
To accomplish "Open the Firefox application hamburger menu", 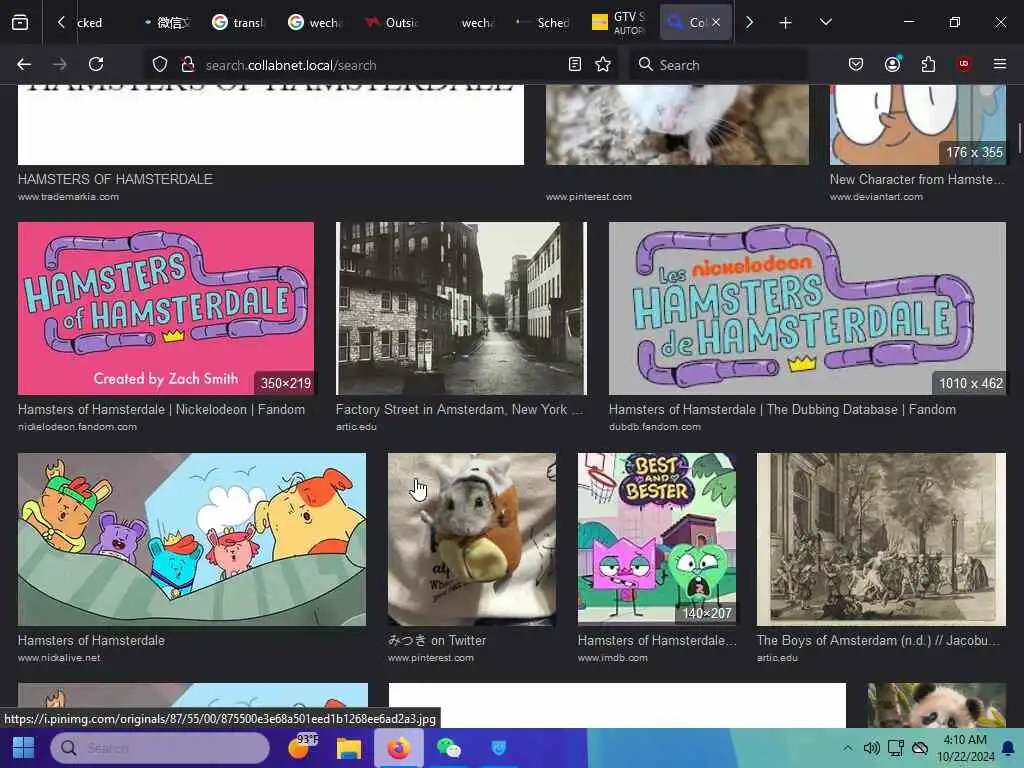I will 1000,64.
